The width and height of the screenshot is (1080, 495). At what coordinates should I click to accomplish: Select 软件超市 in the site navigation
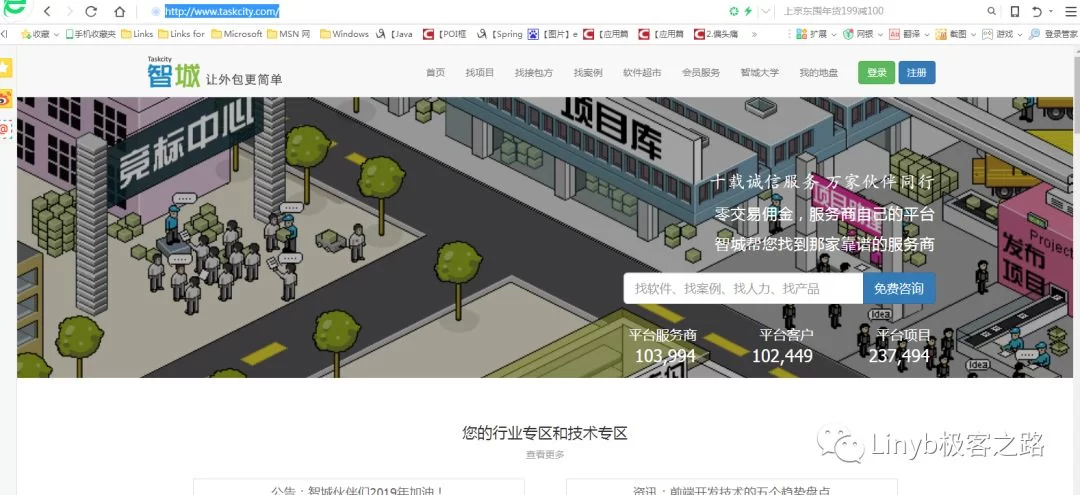tap(642, 73)
